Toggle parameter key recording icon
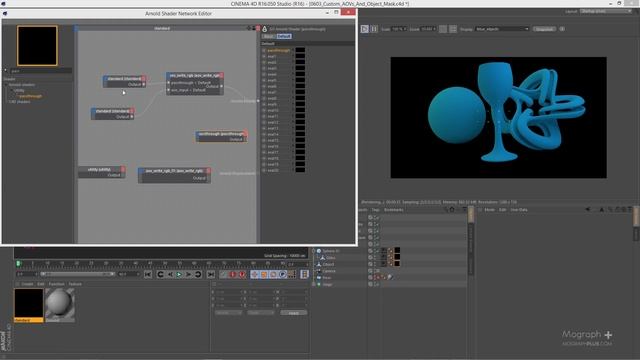 click(282, 274)
